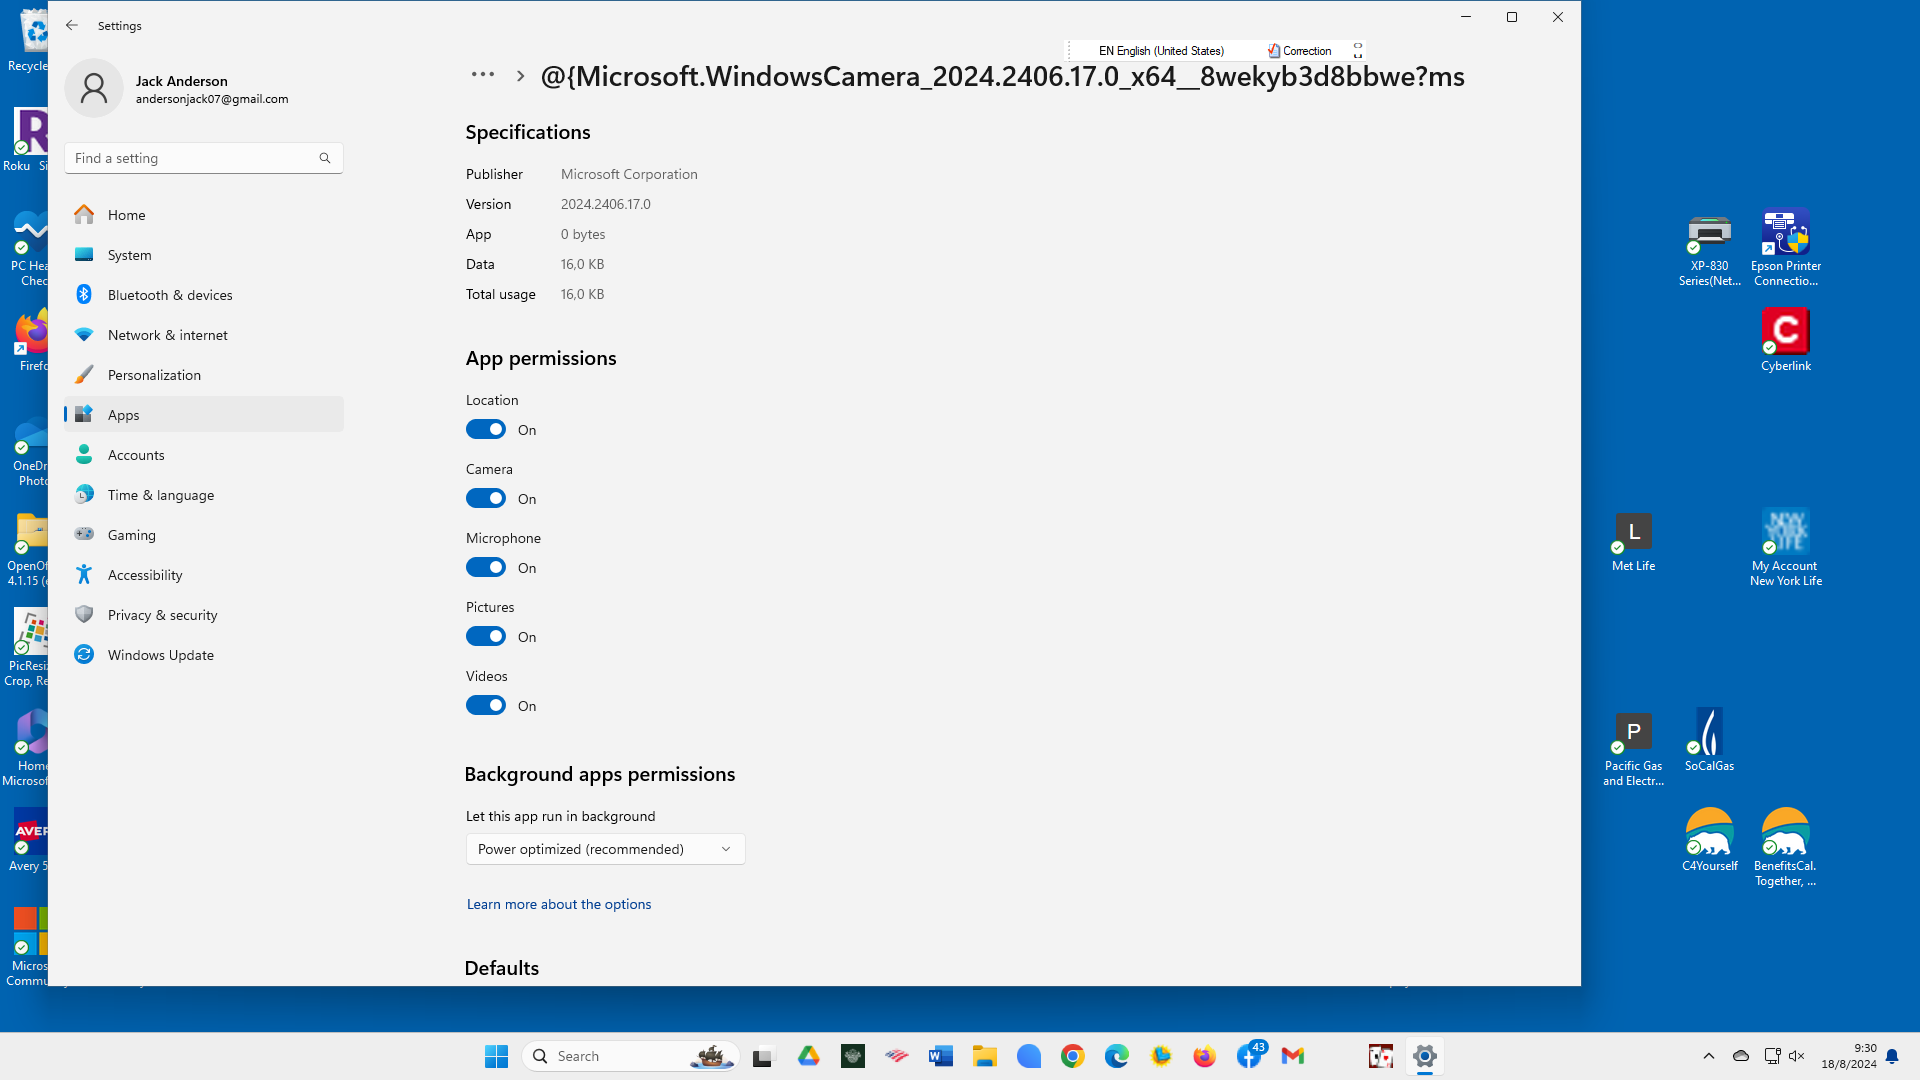This screenshot has height=1080, width=1920.
Task: Disable the Pictures permission toggle
Action: [486, 637]
